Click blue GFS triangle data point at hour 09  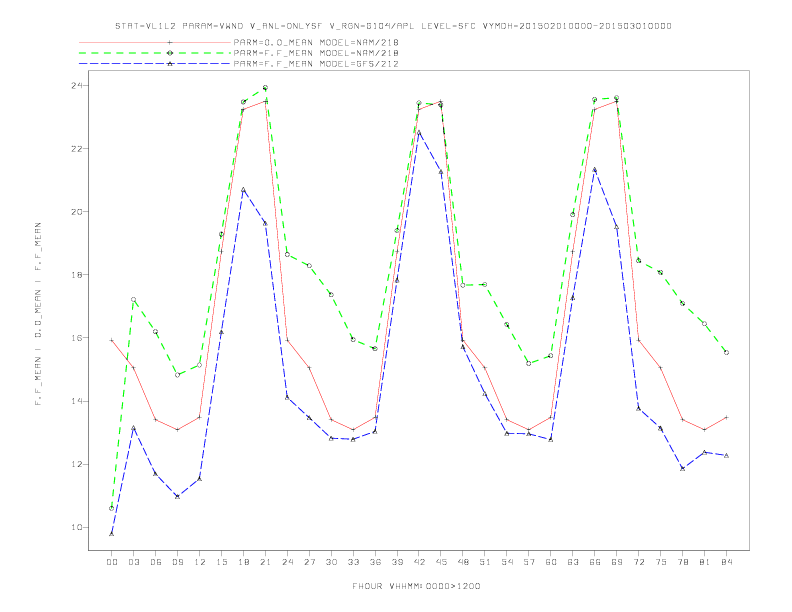(177, 497)
